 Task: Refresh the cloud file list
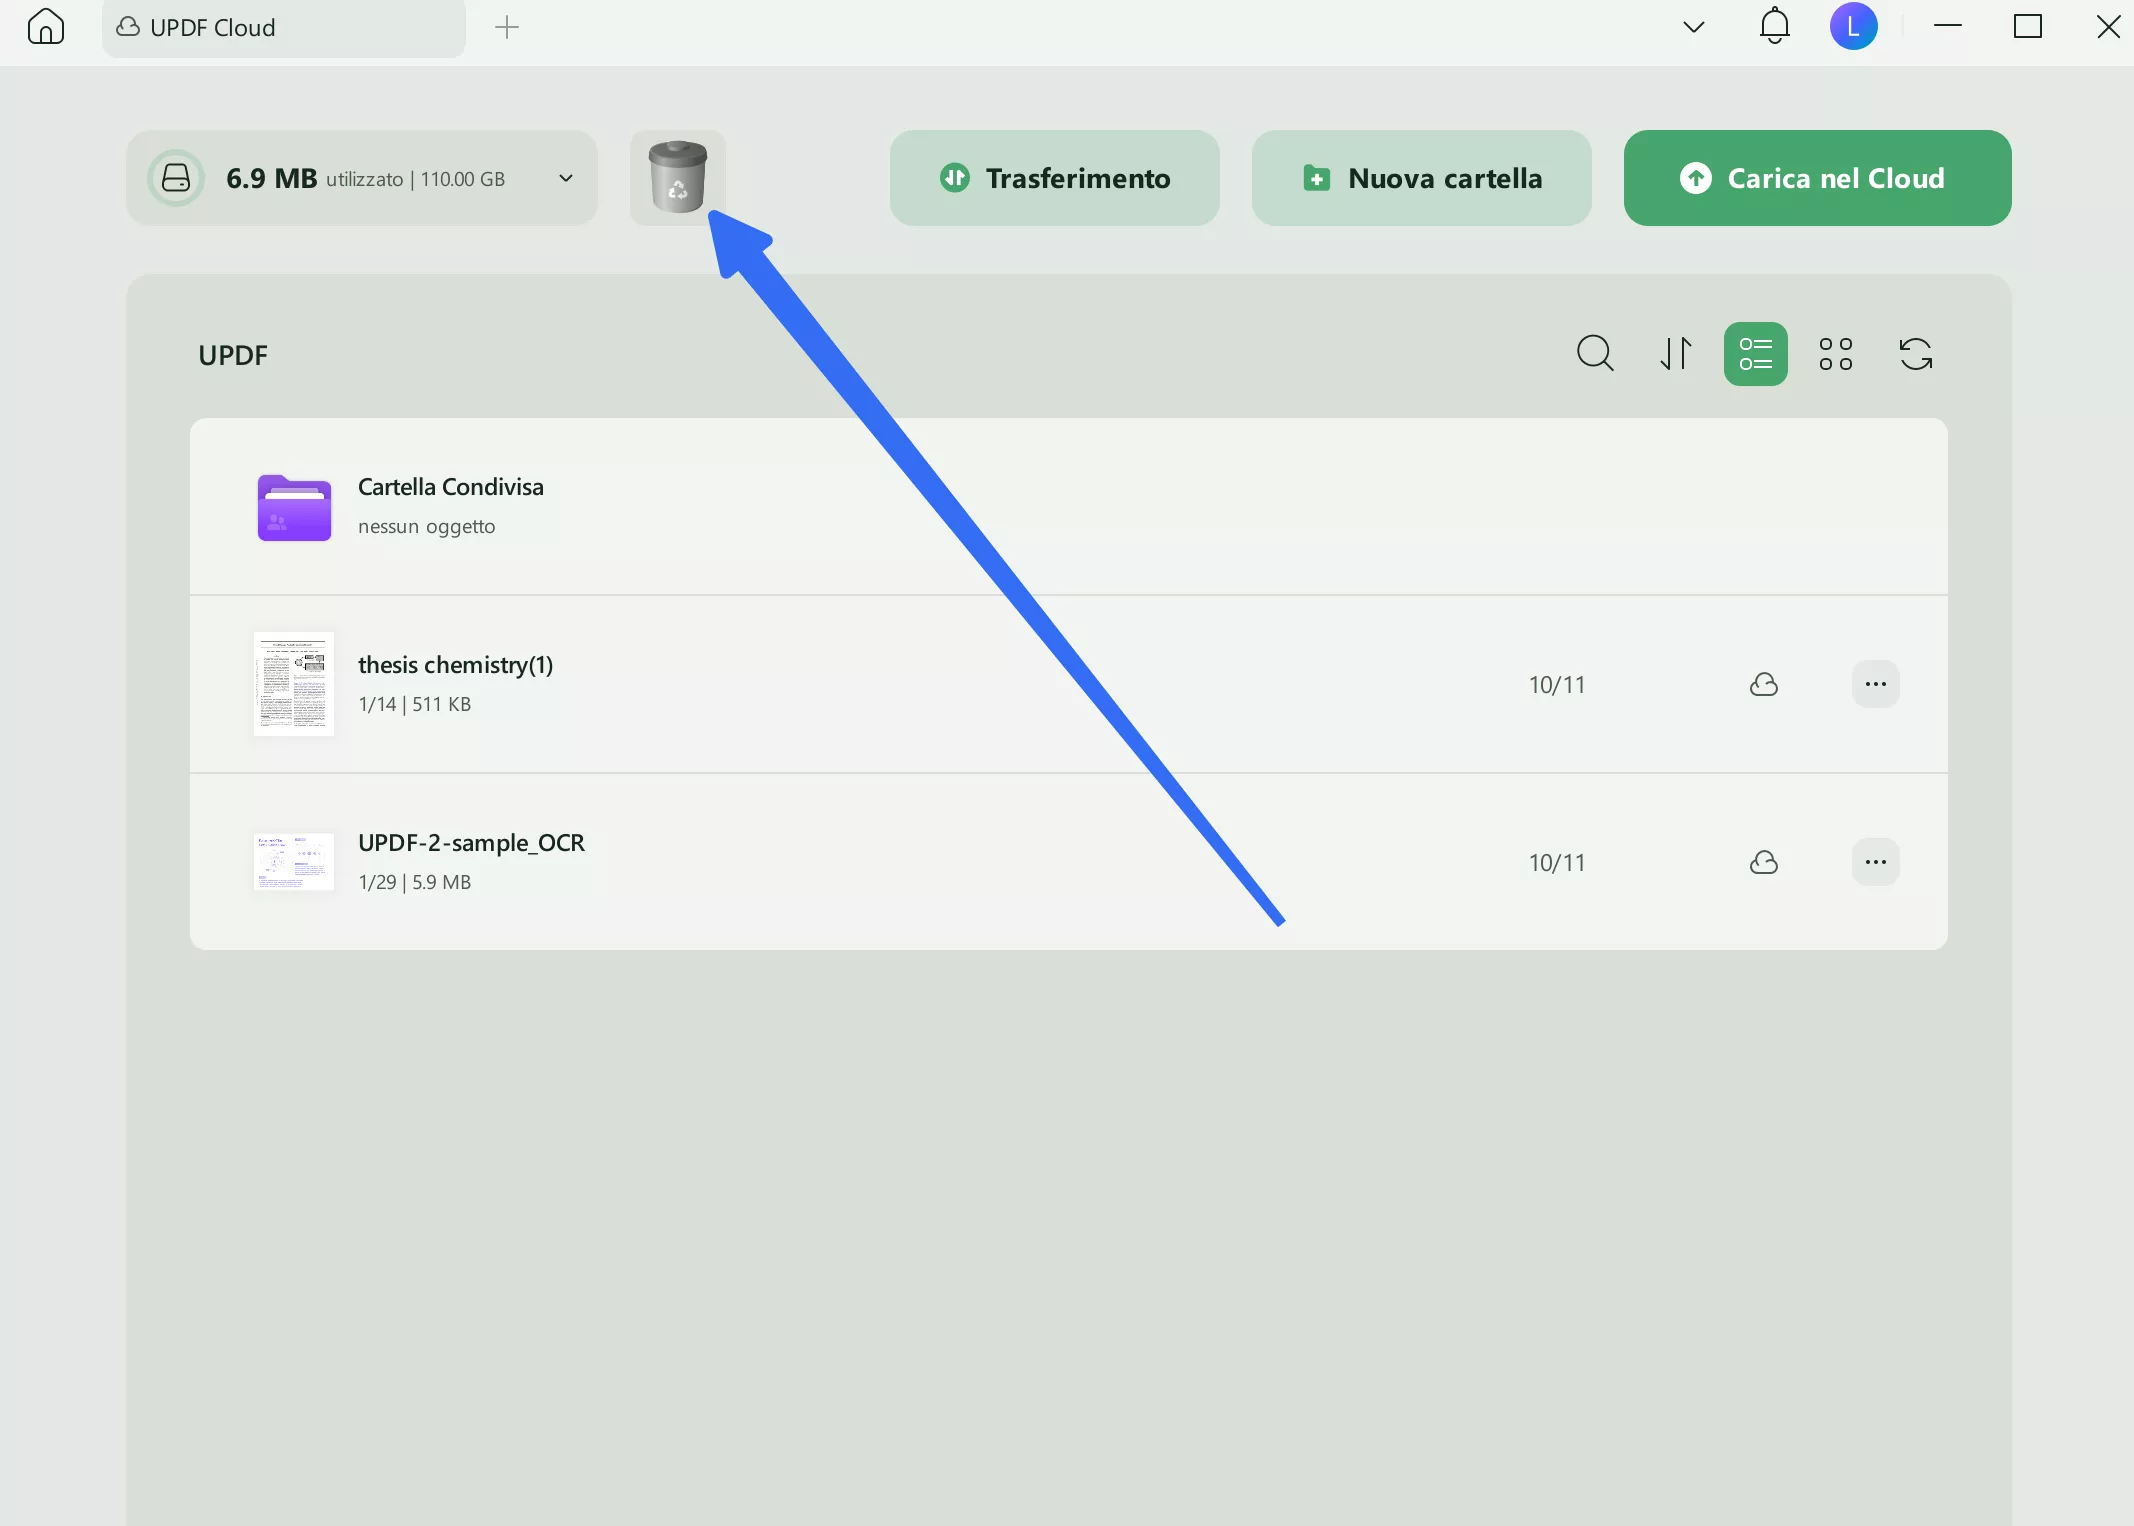[1915, 353]
